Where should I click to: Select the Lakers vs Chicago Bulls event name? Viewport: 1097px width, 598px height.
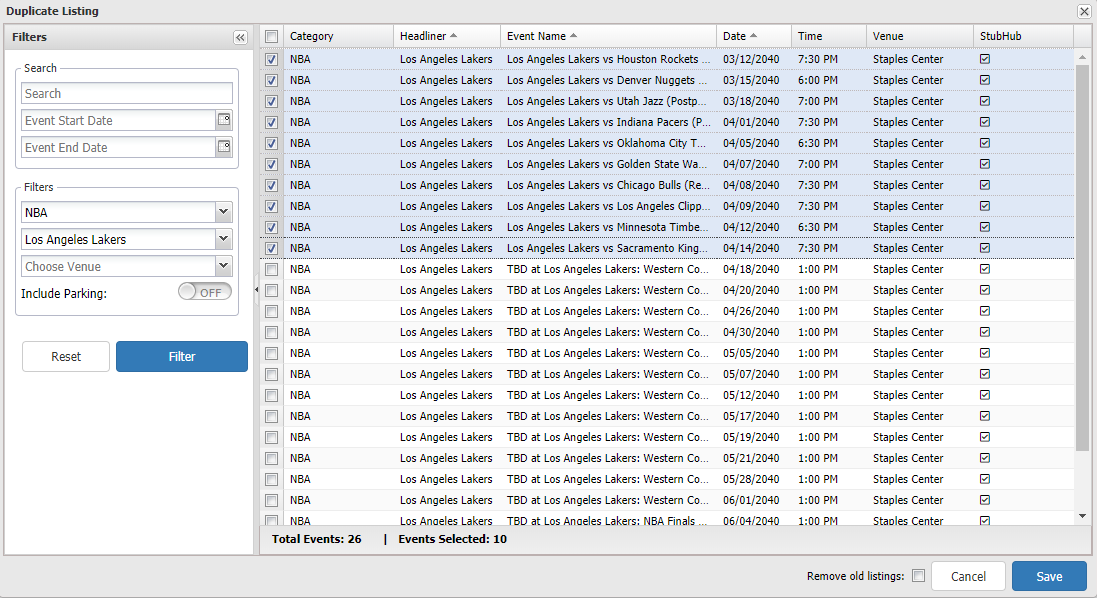[x=608, y=185]
